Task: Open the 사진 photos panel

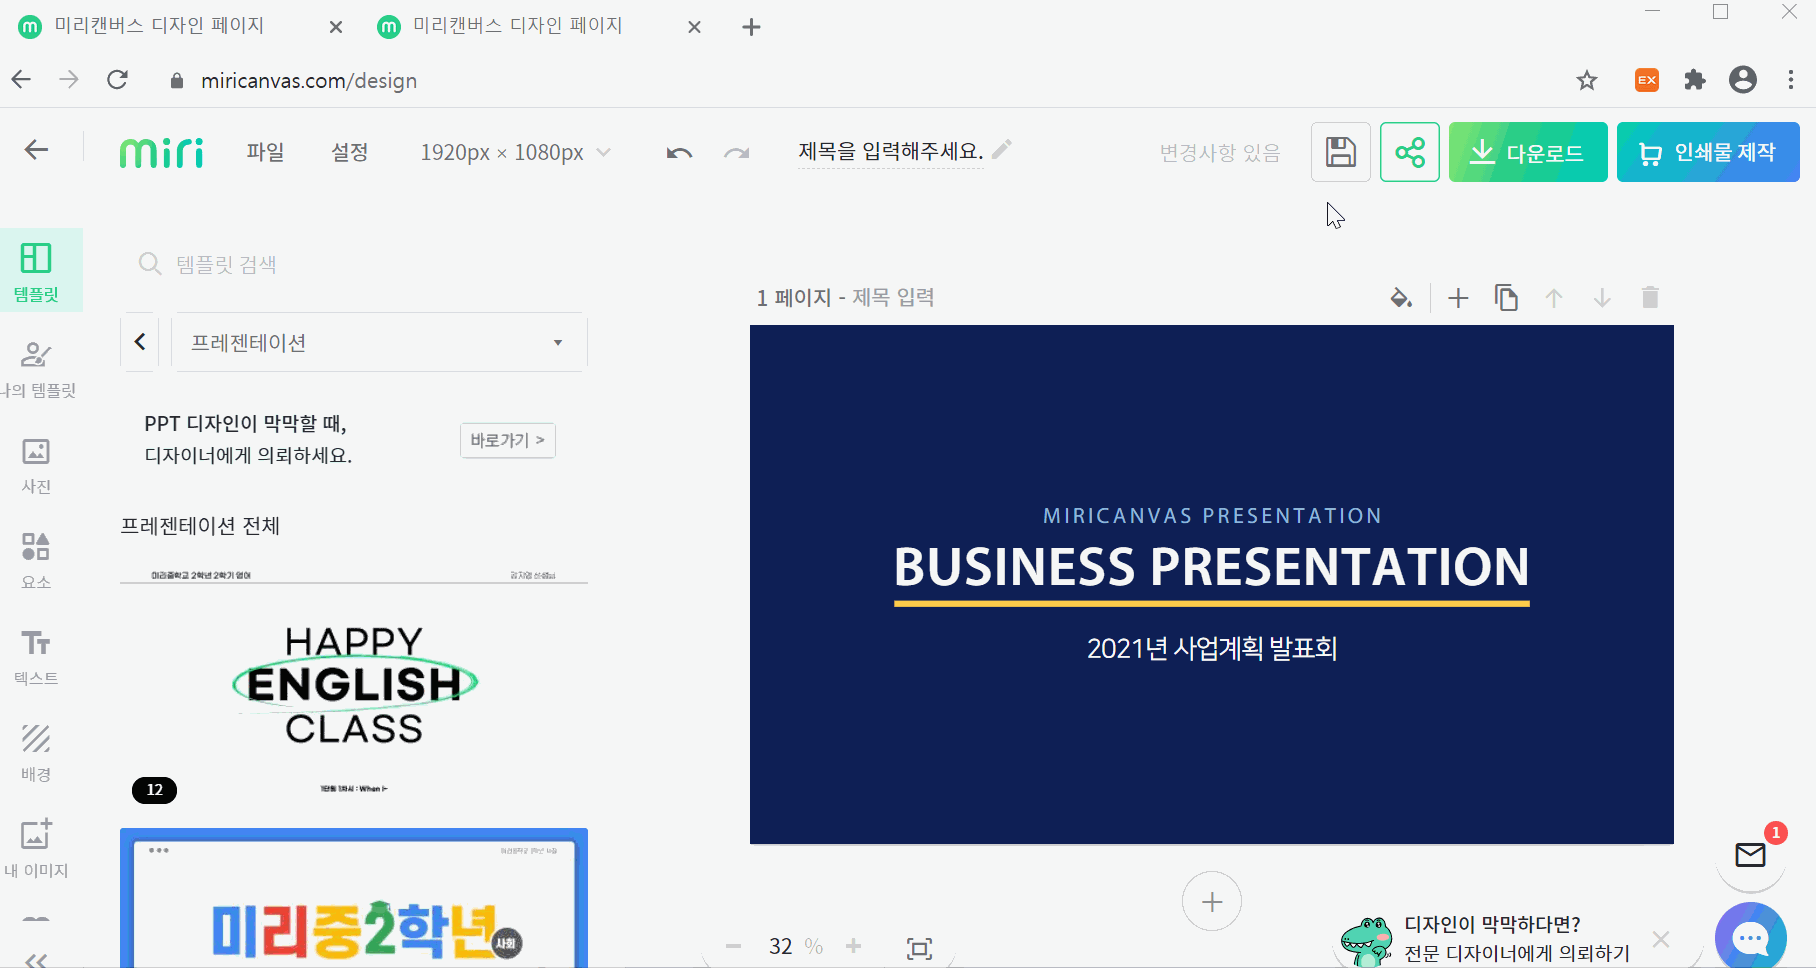Action: (x=37, y=465)
